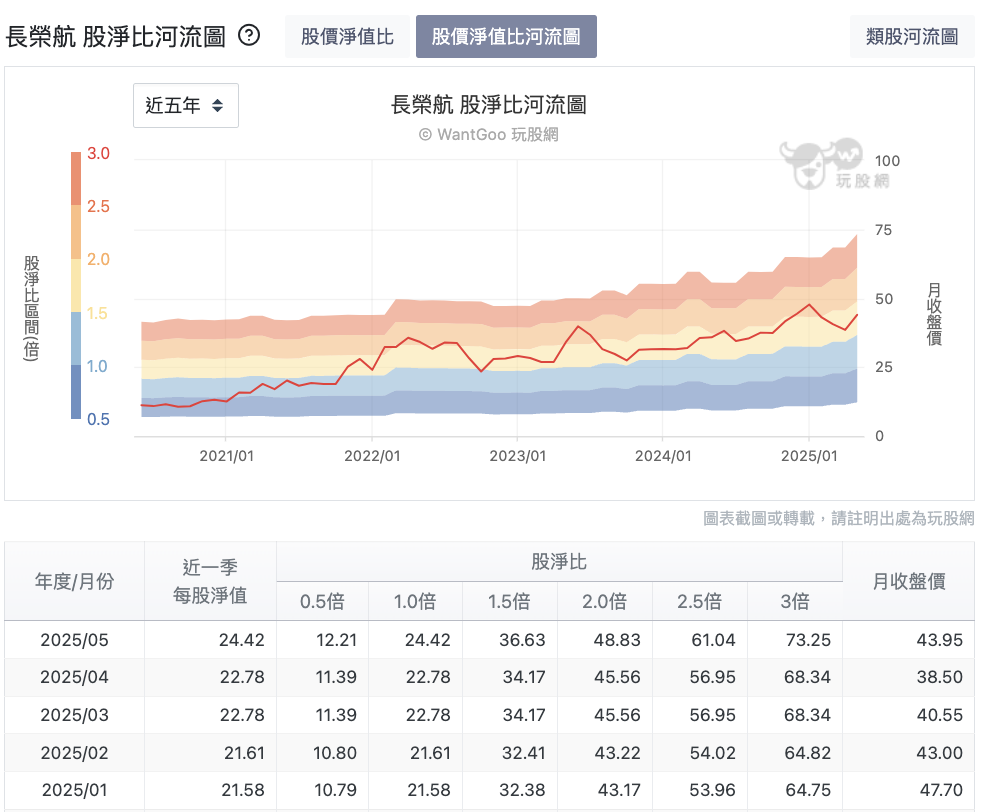Click the 1.5 to 2.0 yellow legend band
Screen dimensions: 982x812
pos(76,285)
